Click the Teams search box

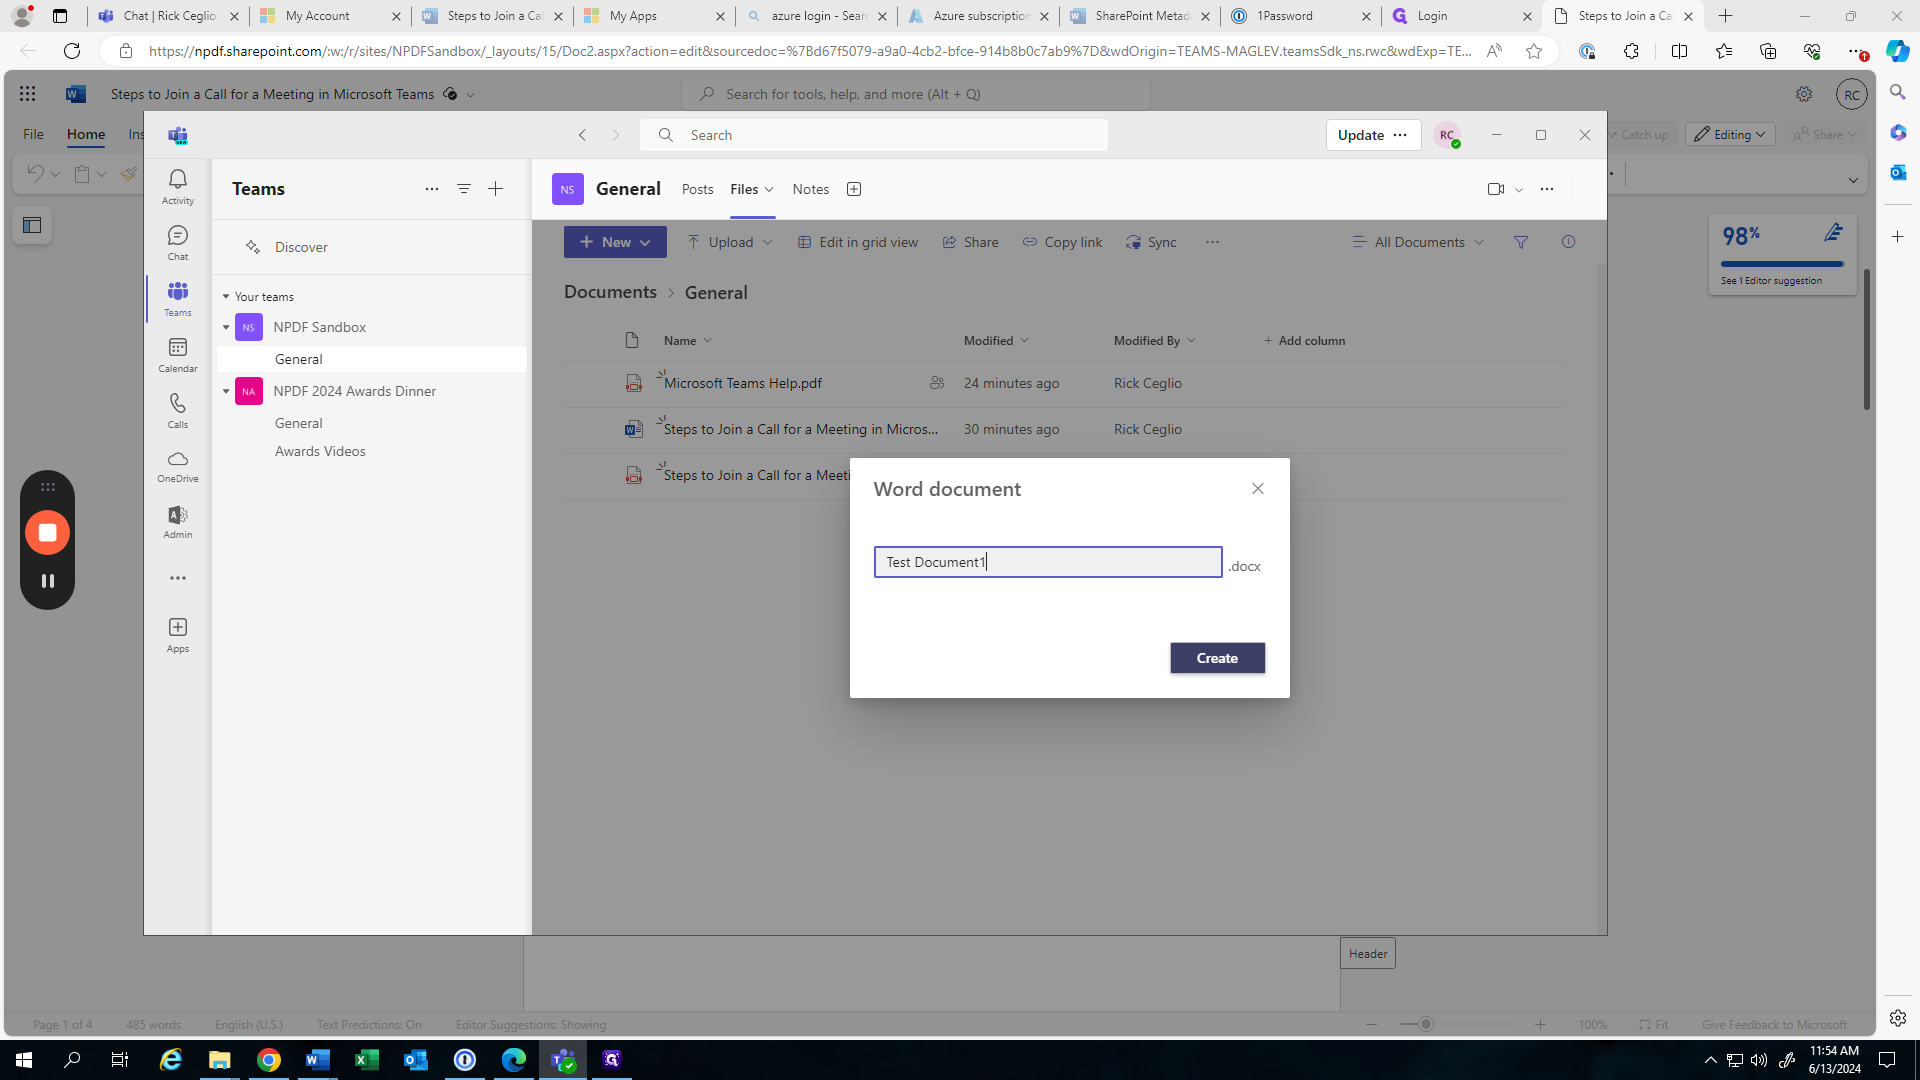click(875, 135)
